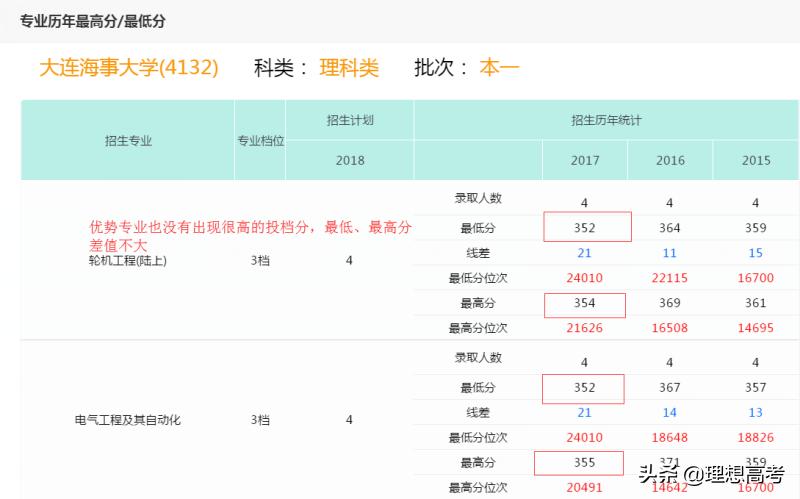Click 最低分 label for 电气工程及其自动化
This screenshot has width=800, height=499.
click(x=478, y=388)
